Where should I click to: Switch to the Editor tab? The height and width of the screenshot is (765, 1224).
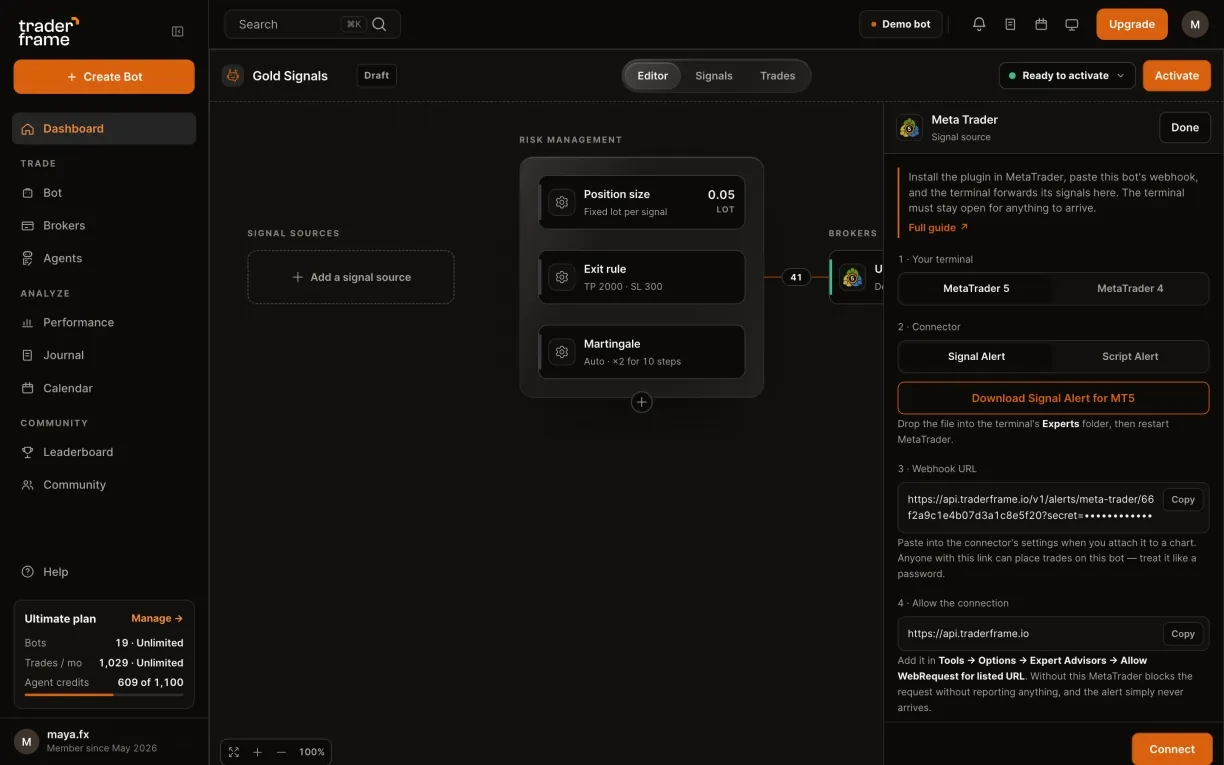point(653,76)
